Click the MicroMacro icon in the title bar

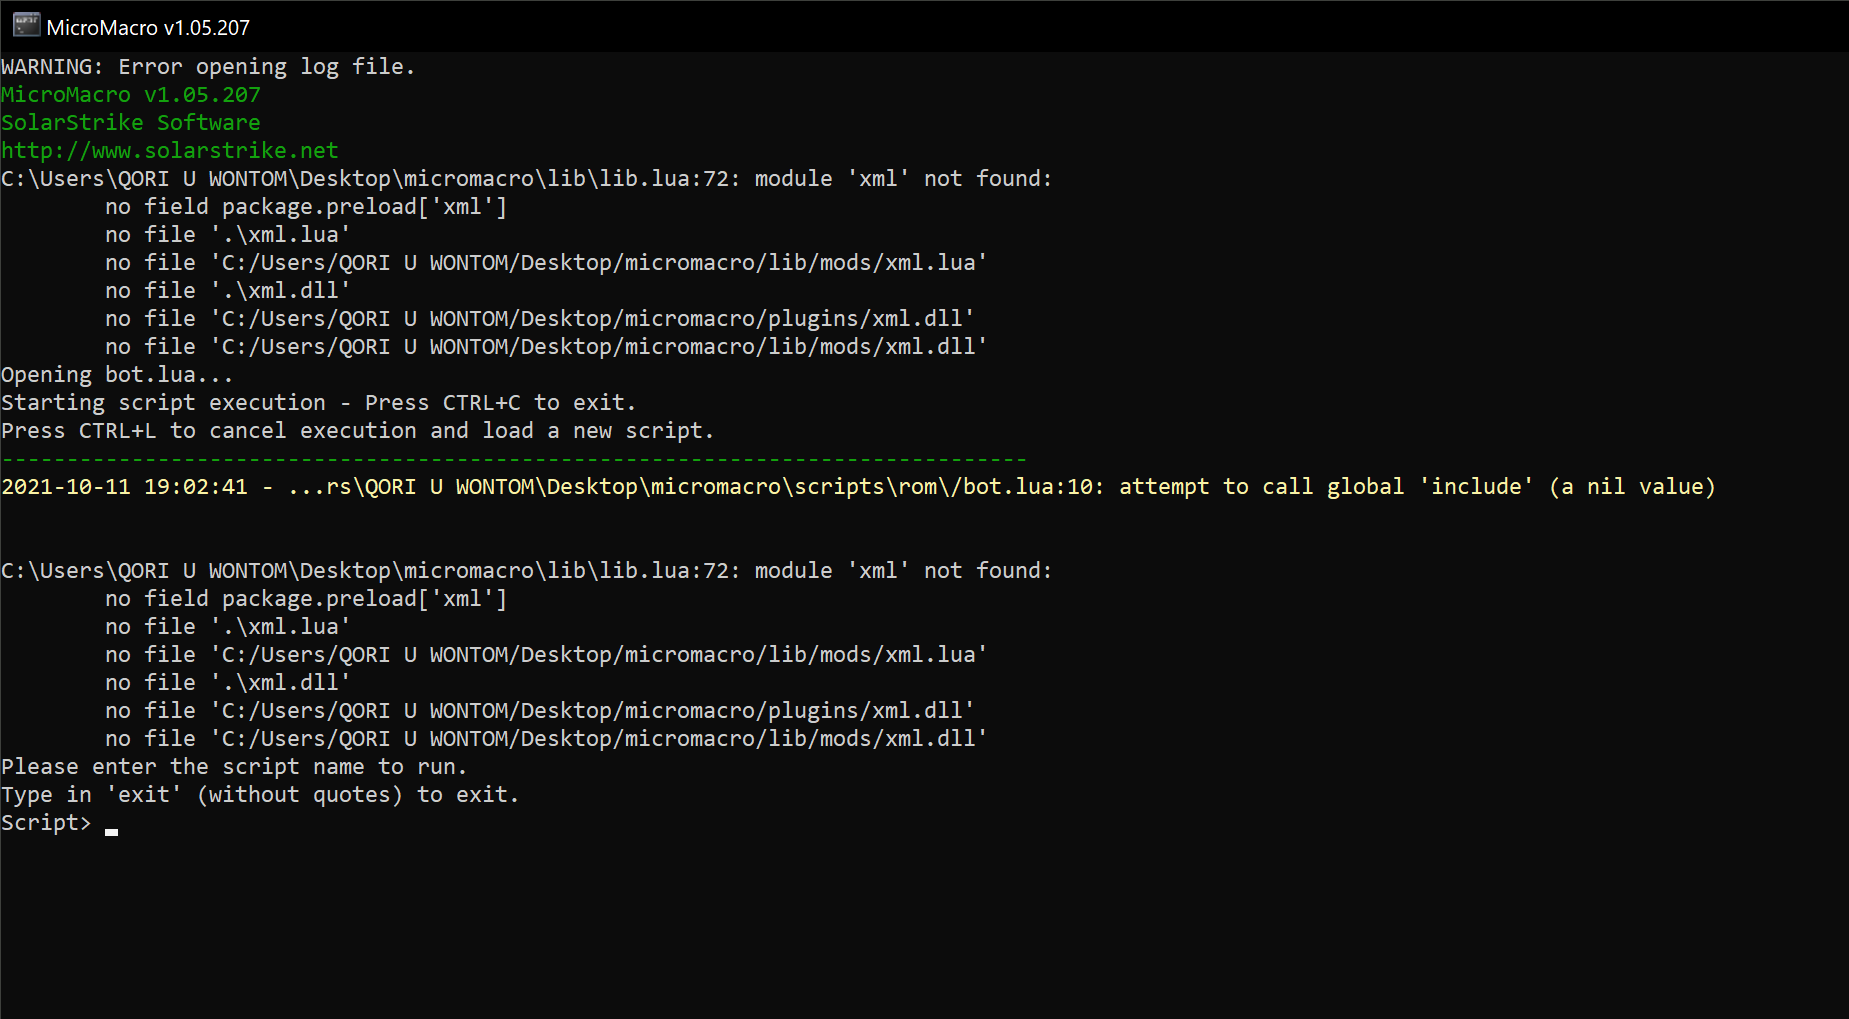tap(26, 25)
